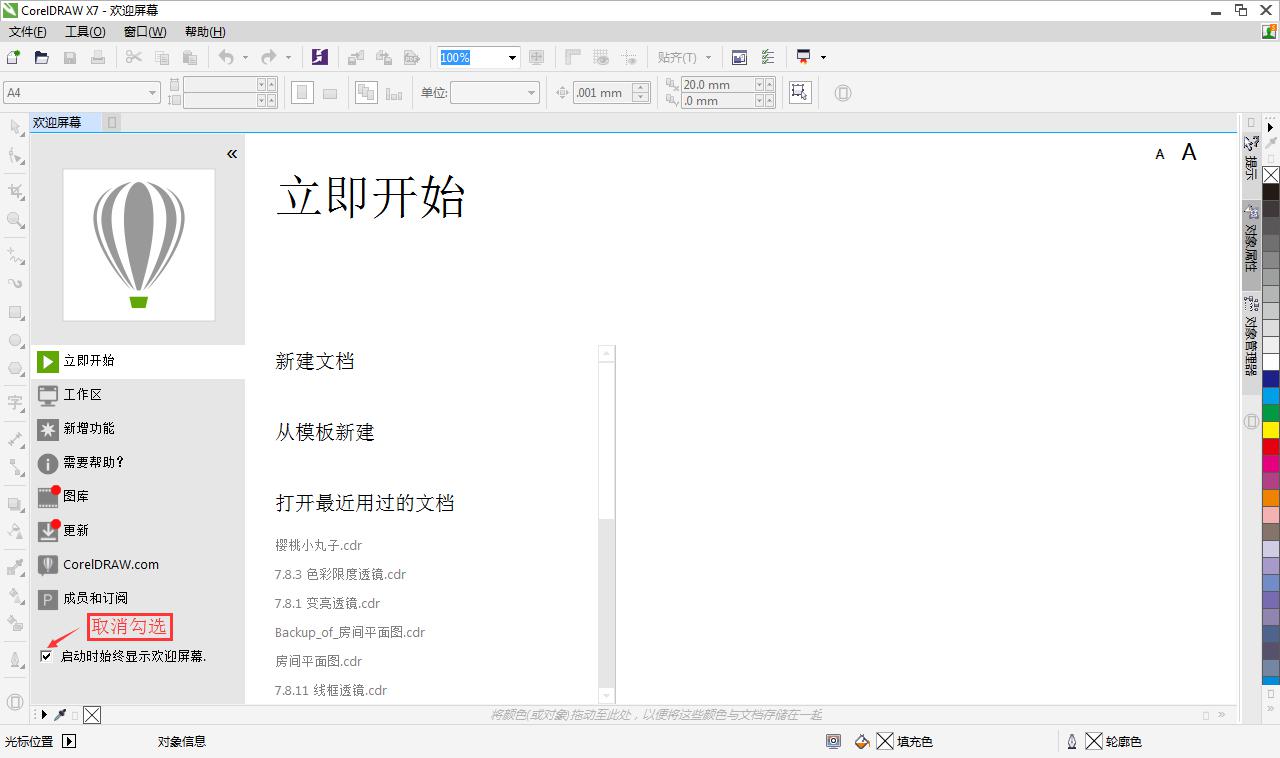Select the Text tool

15,403
